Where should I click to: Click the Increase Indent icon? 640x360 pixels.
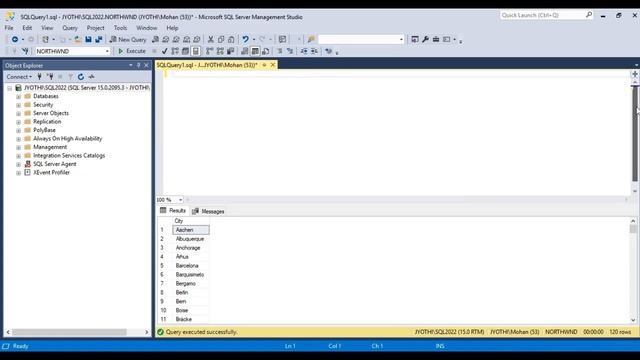coord(314,51)
